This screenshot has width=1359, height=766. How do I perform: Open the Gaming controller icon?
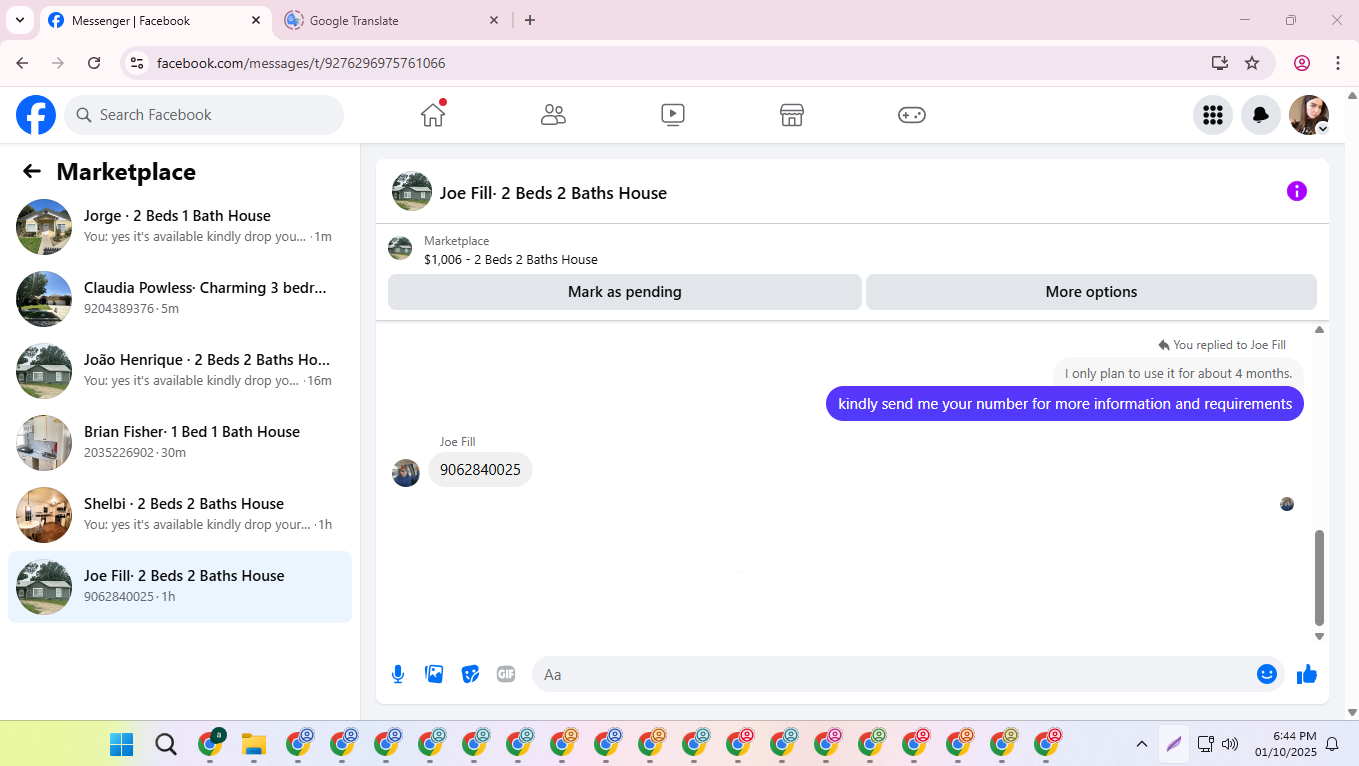(912, 115)
